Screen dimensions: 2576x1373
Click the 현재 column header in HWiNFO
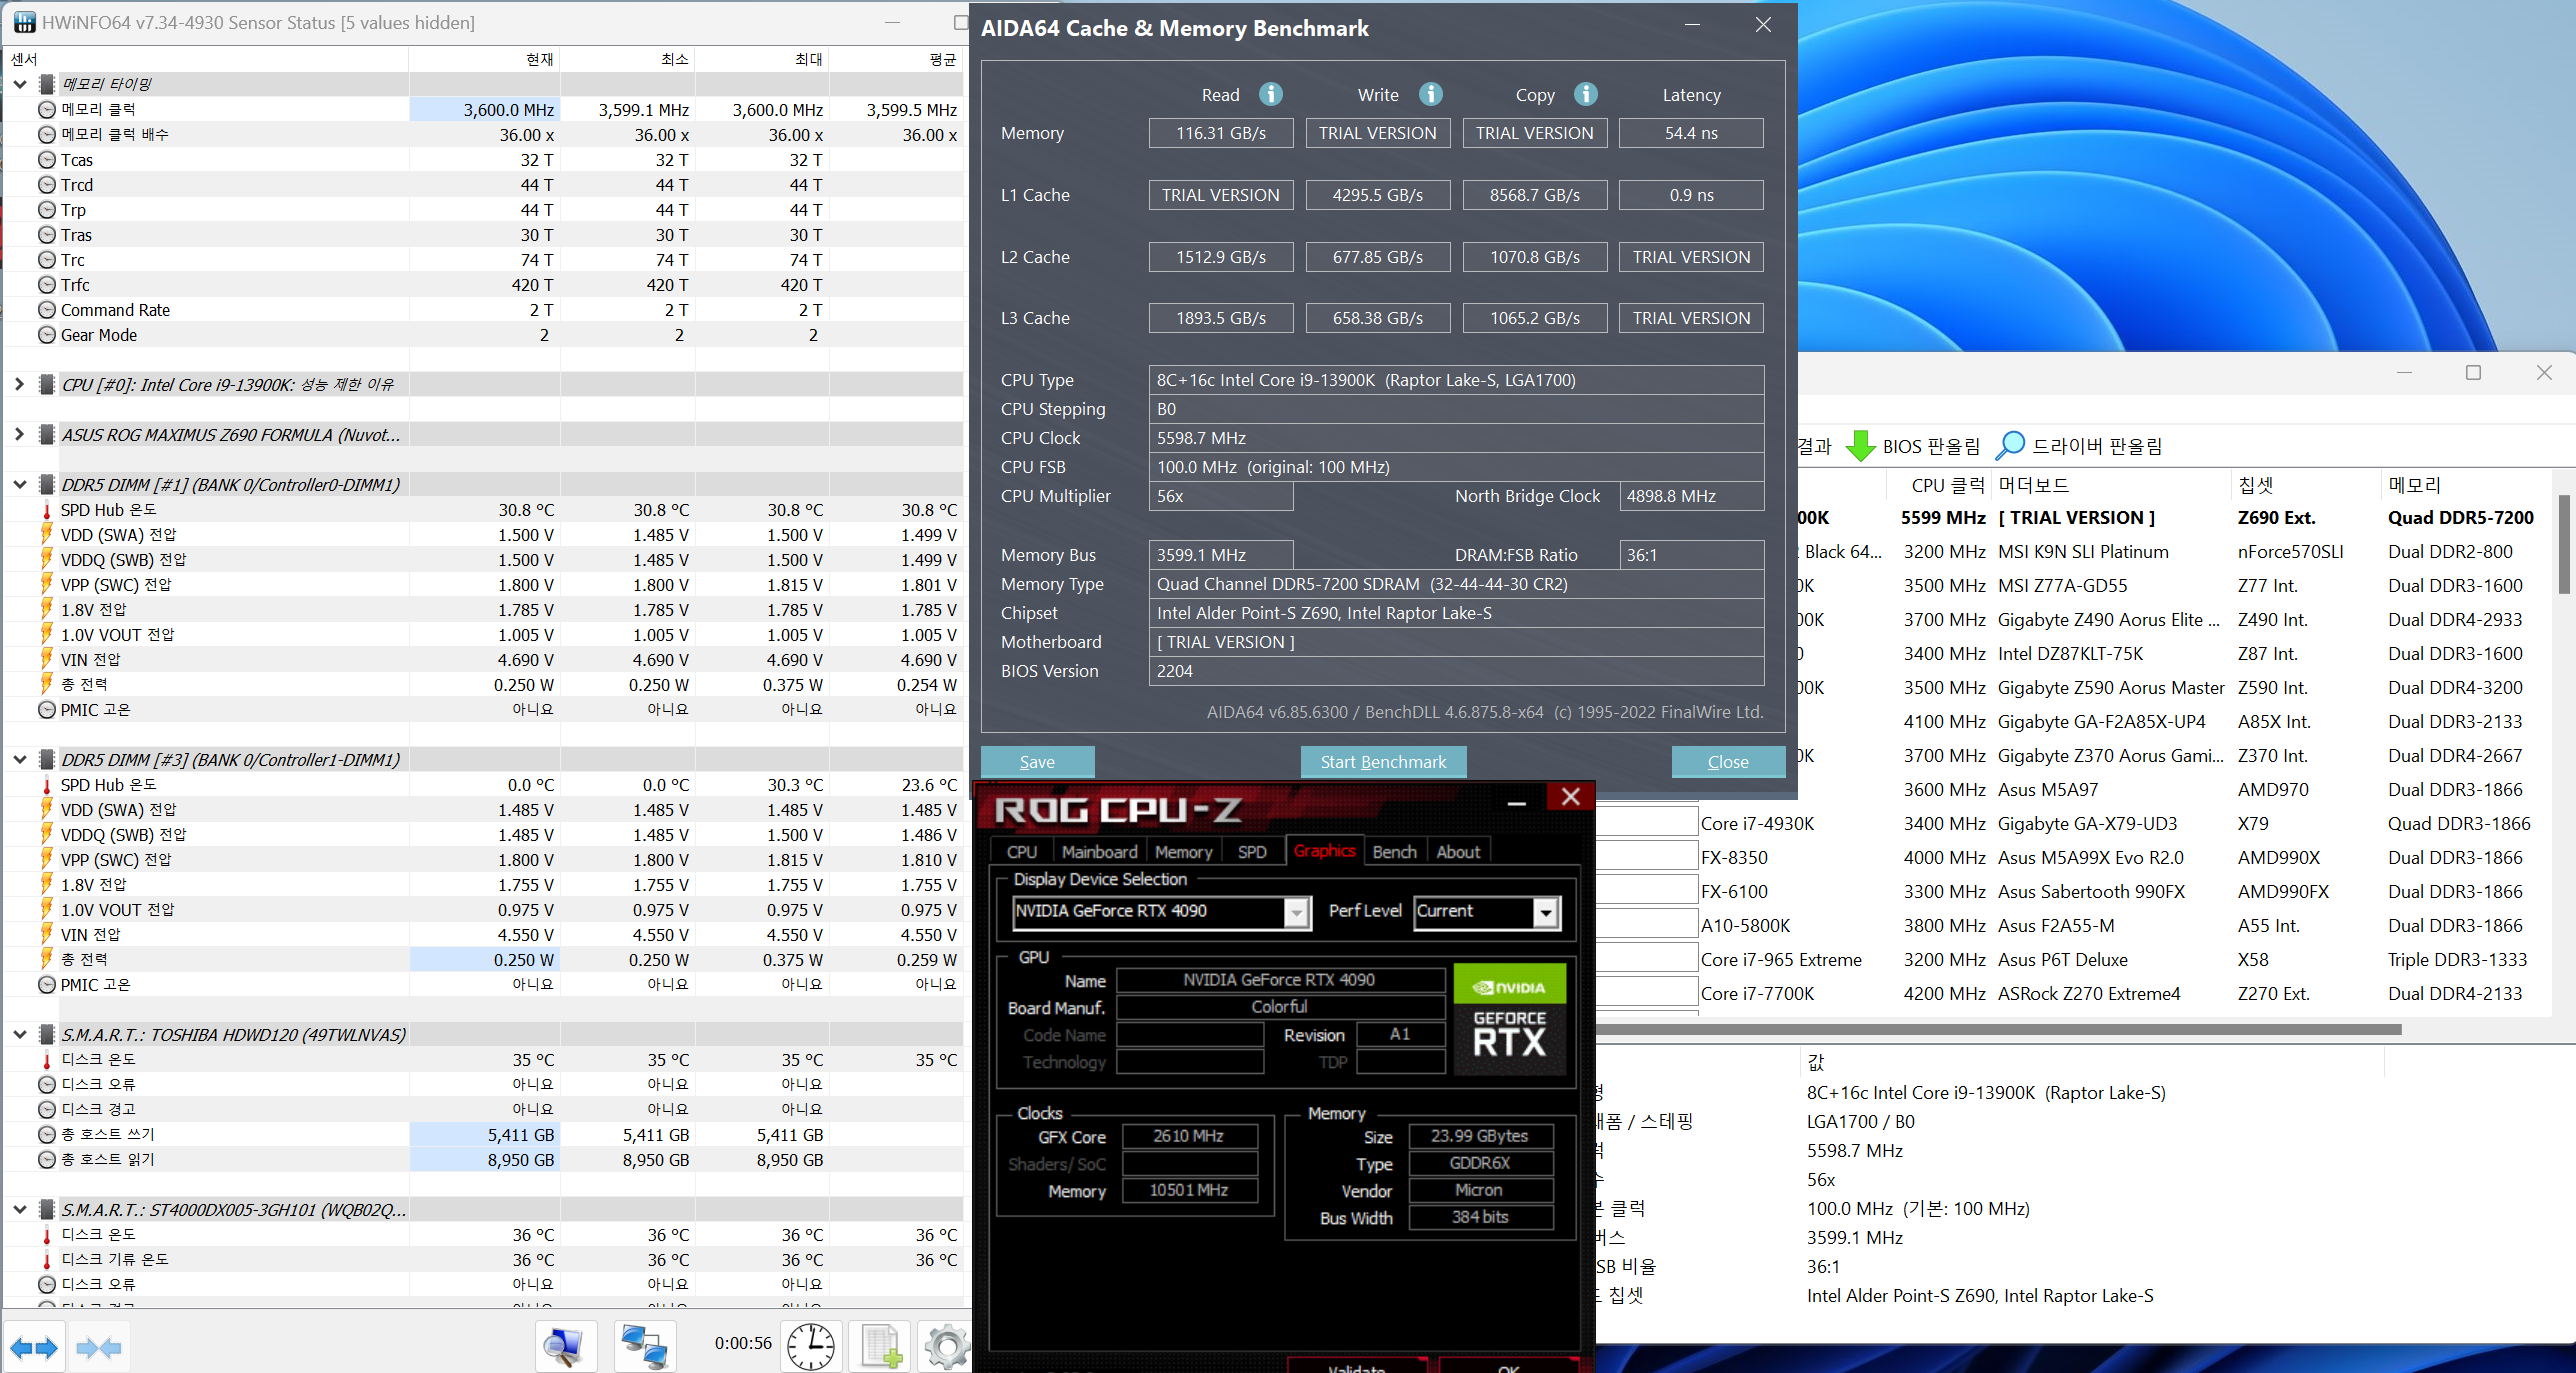[484, 59]
